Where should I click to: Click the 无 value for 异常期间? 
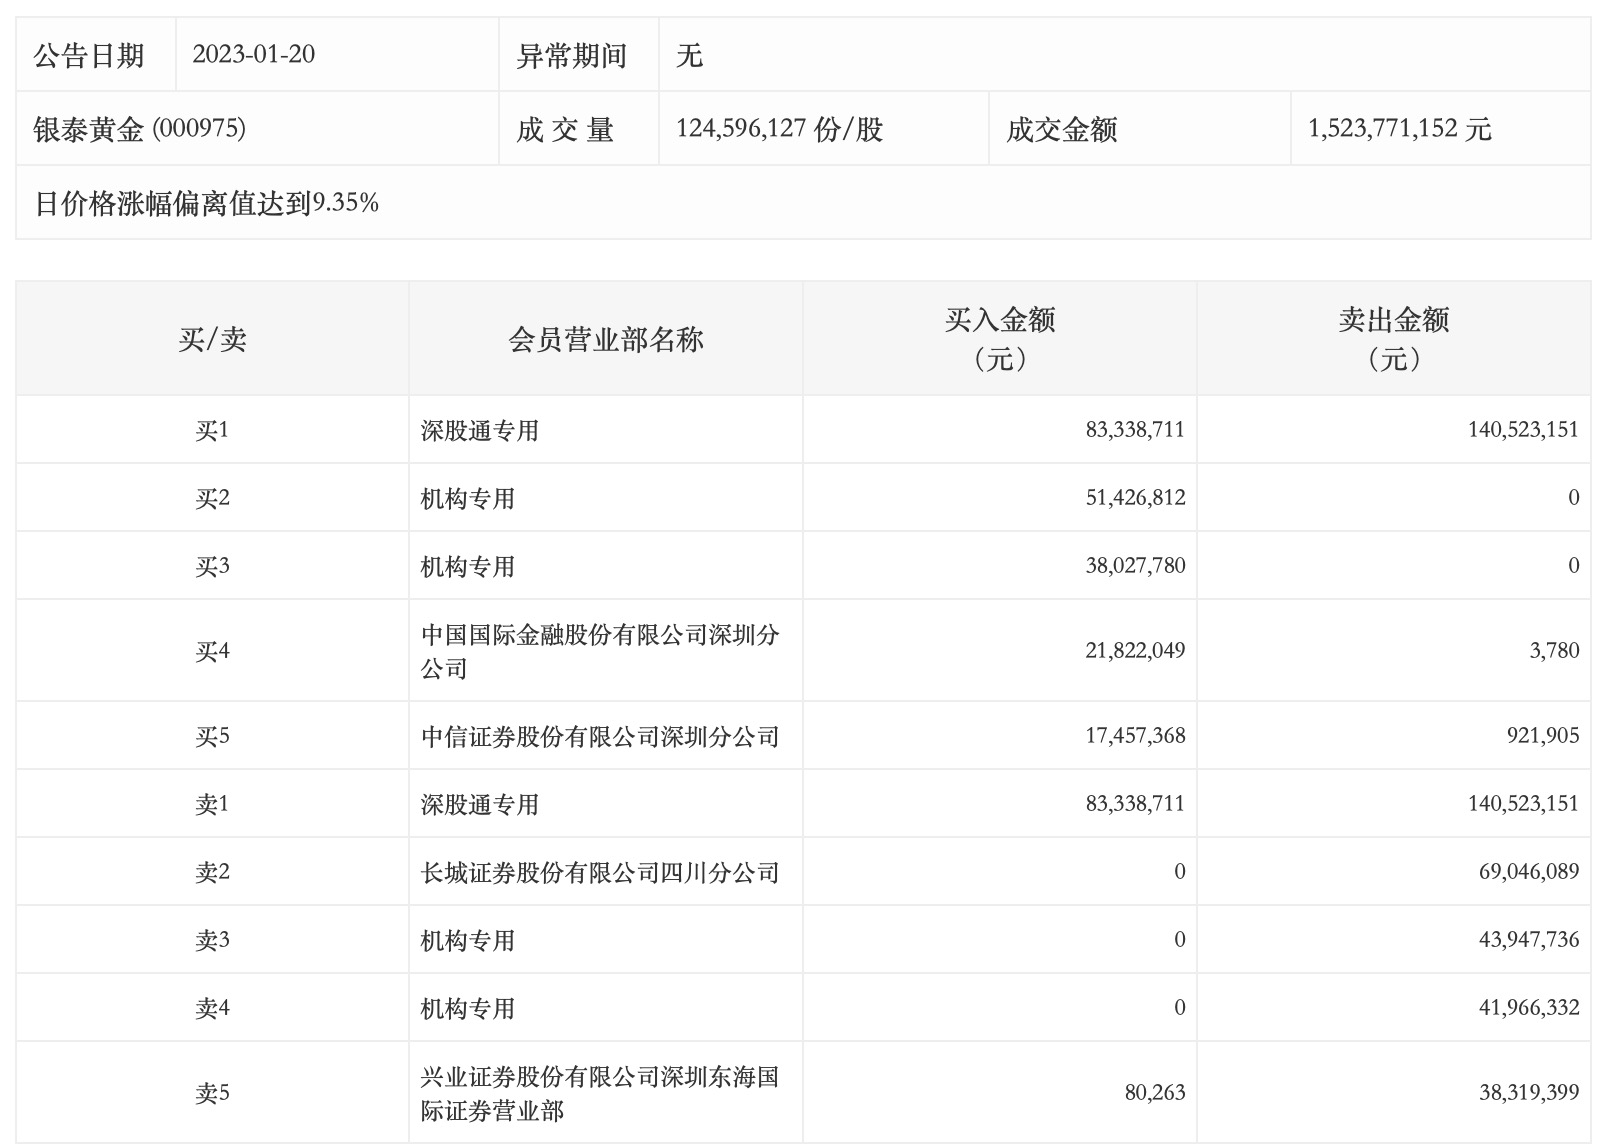pyautogui.click(x=689, y=56)
